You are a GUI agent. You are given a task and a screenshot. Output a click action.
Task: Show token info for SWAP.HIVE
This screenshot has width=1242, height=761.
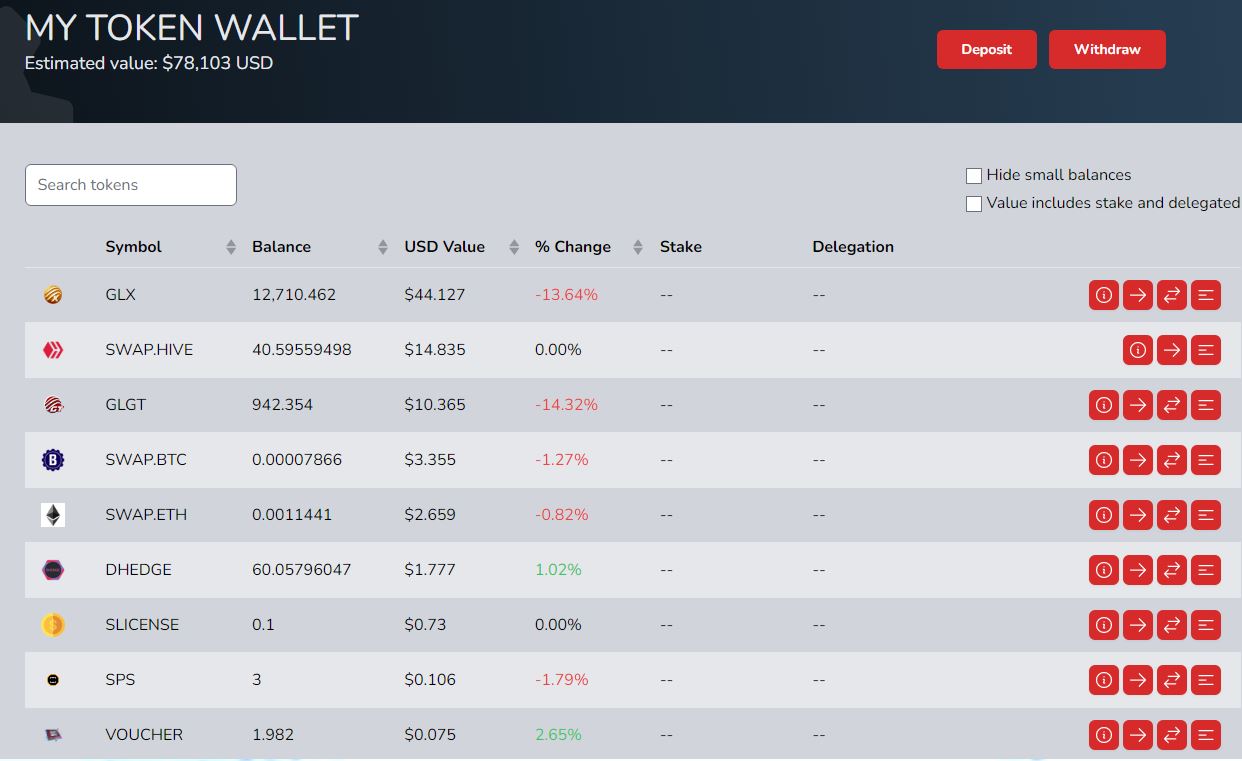(1138, 350)
